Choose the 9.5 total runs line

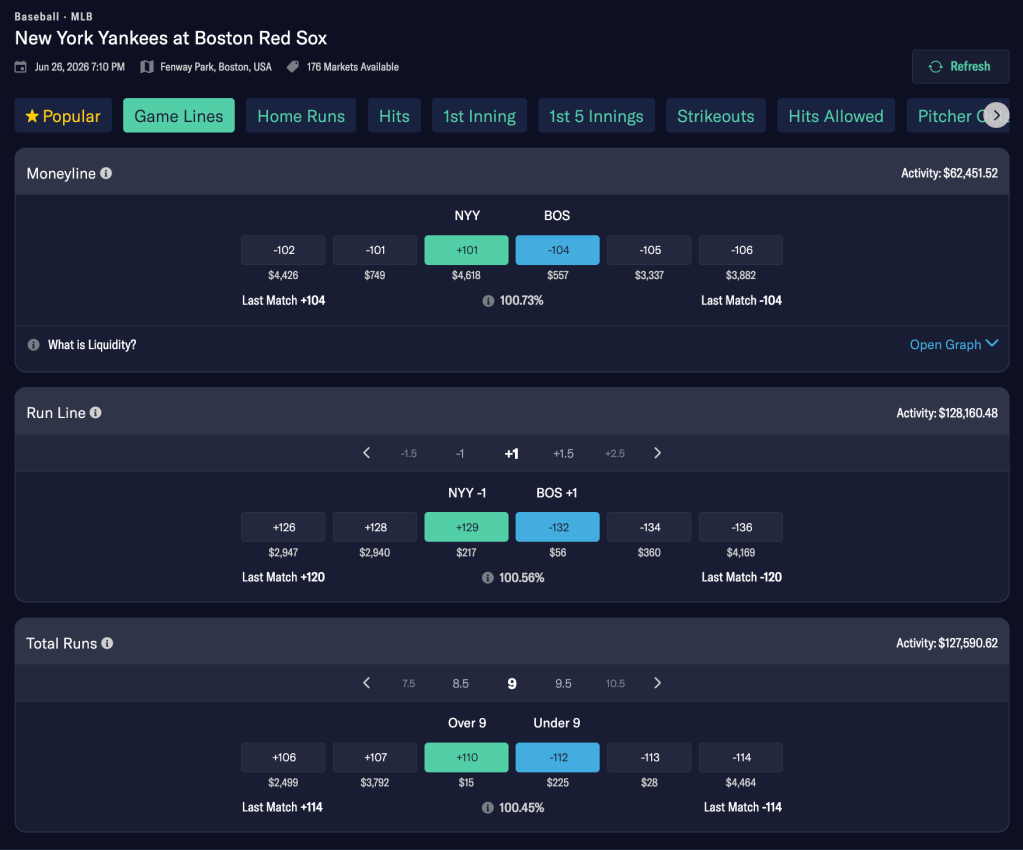click(x=563, y=684)
